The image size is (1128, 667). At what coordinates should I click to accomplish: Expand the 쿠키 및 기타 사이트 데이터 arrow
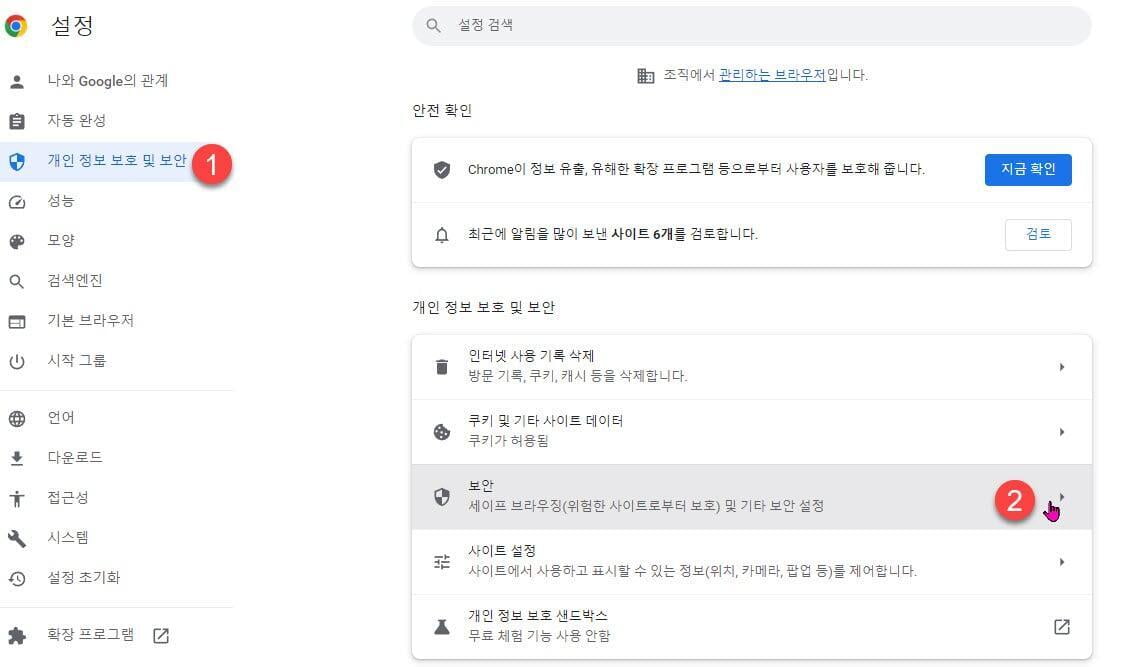pyautogui.click(x=1062, y=432)
